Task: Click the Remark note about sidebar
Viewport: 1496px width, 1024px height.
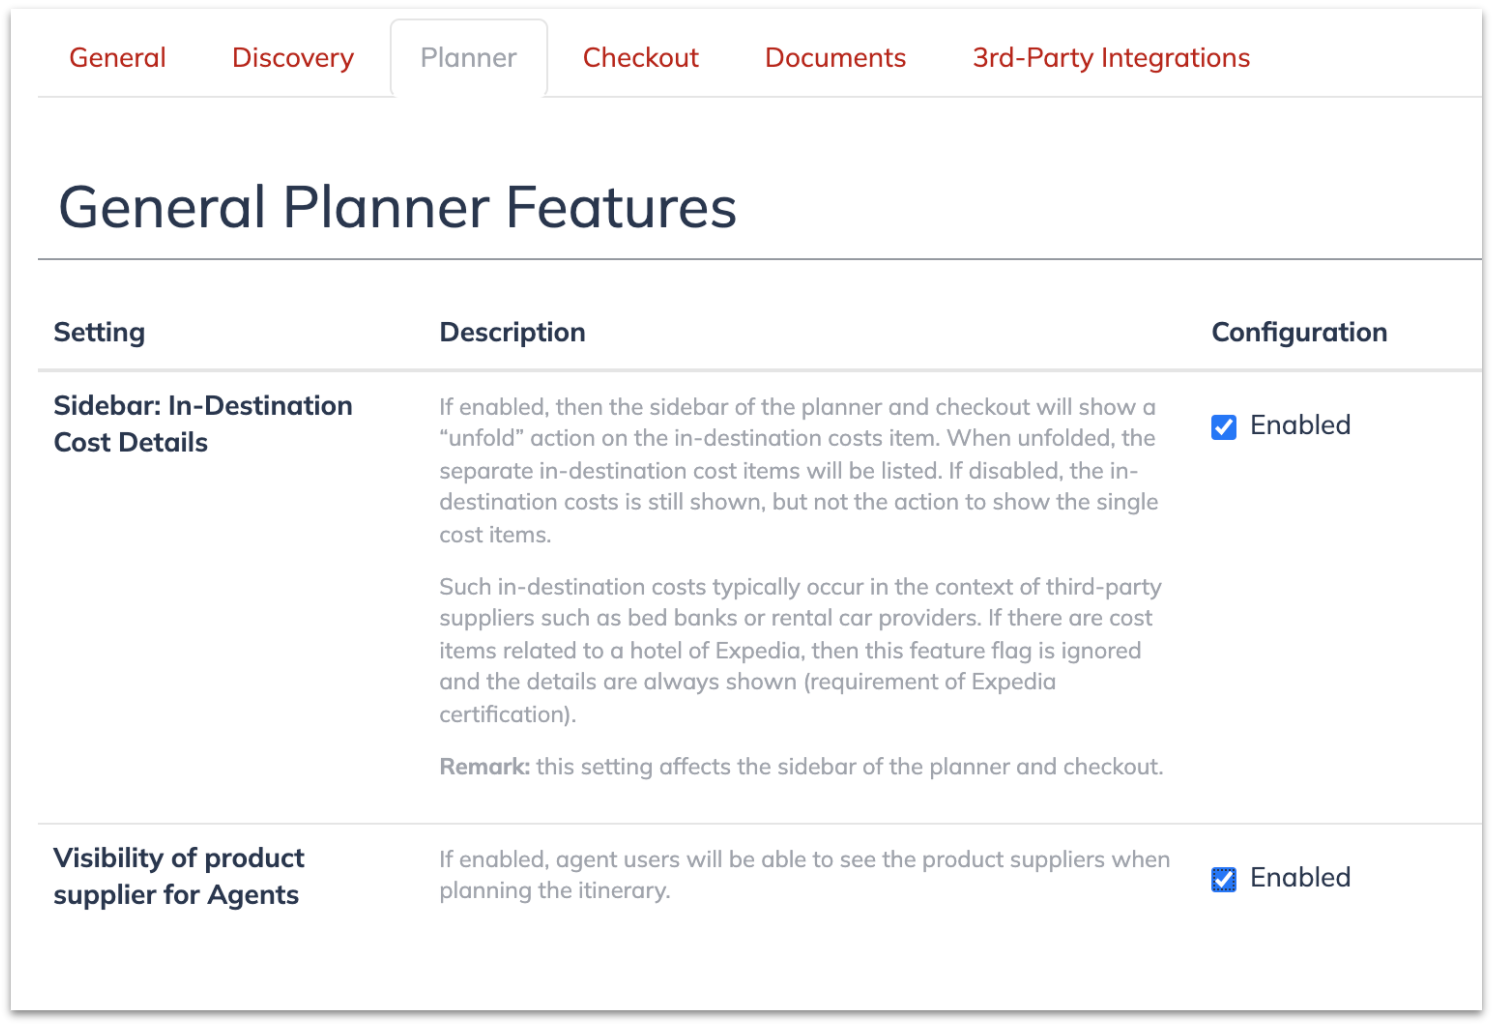Action: pos(801,767)
